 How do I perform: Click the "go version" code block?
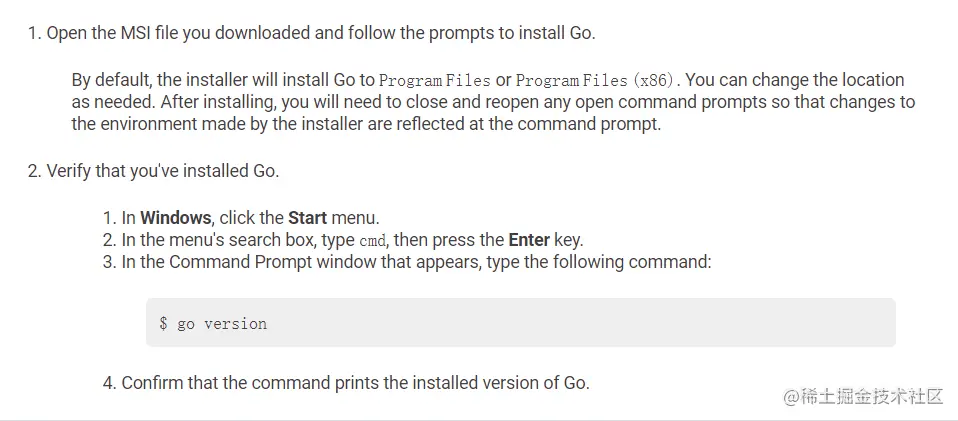click(x=520, y=323)
